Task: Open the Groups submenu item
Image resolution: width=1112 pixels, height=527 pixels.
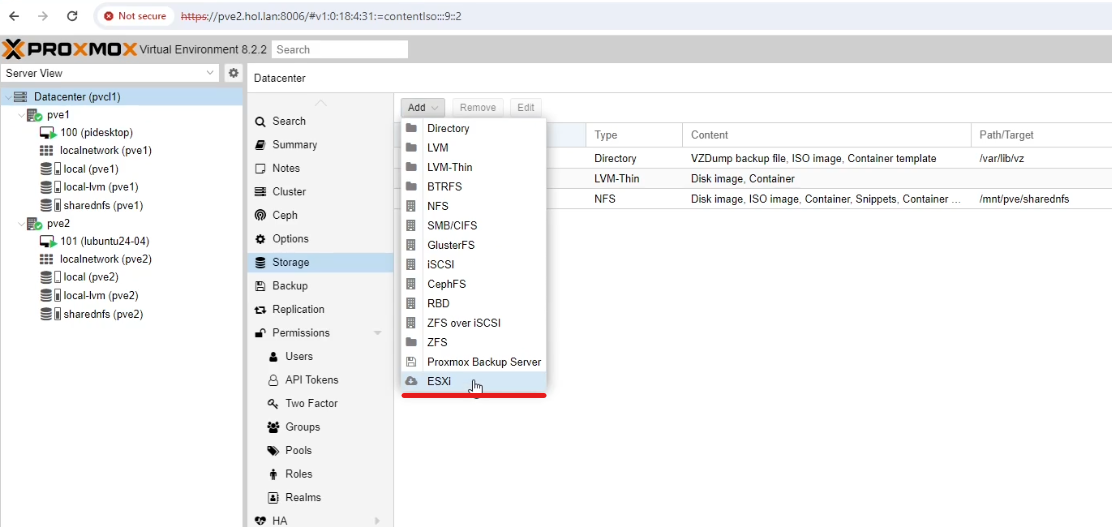Action: (321, 427)
